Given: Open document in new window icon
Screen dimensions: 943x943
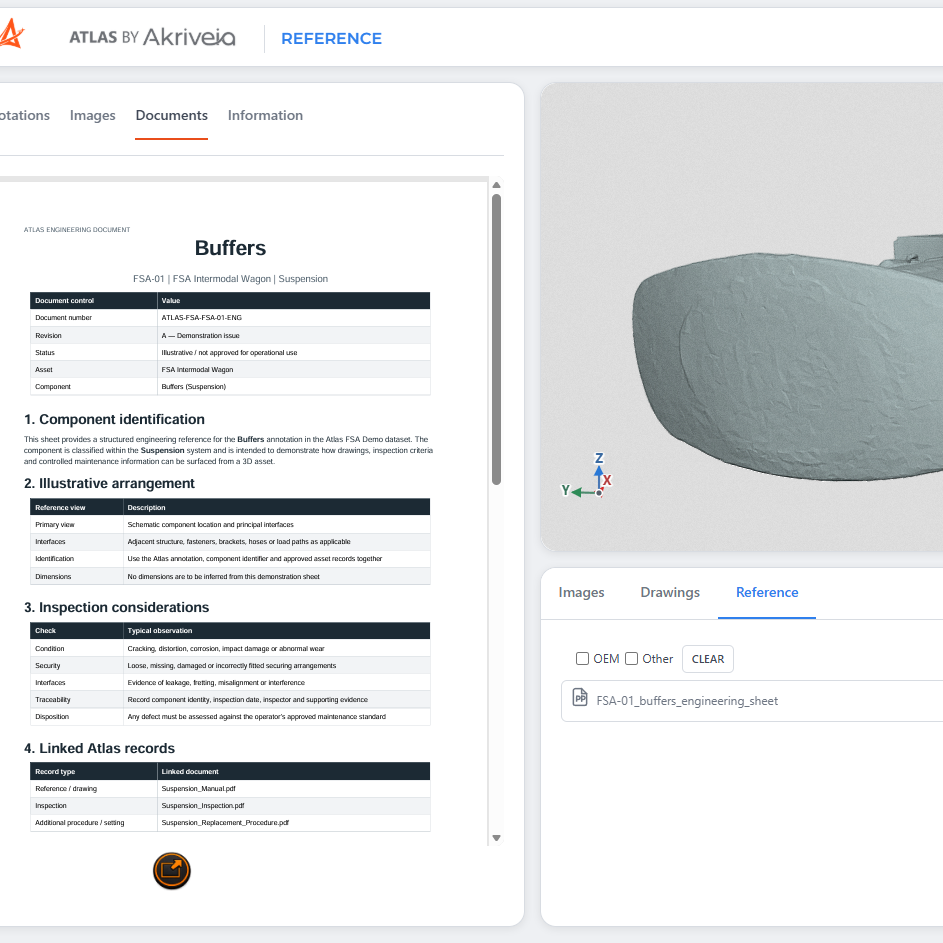Looking at the screenshot, I should pos(171,870).
